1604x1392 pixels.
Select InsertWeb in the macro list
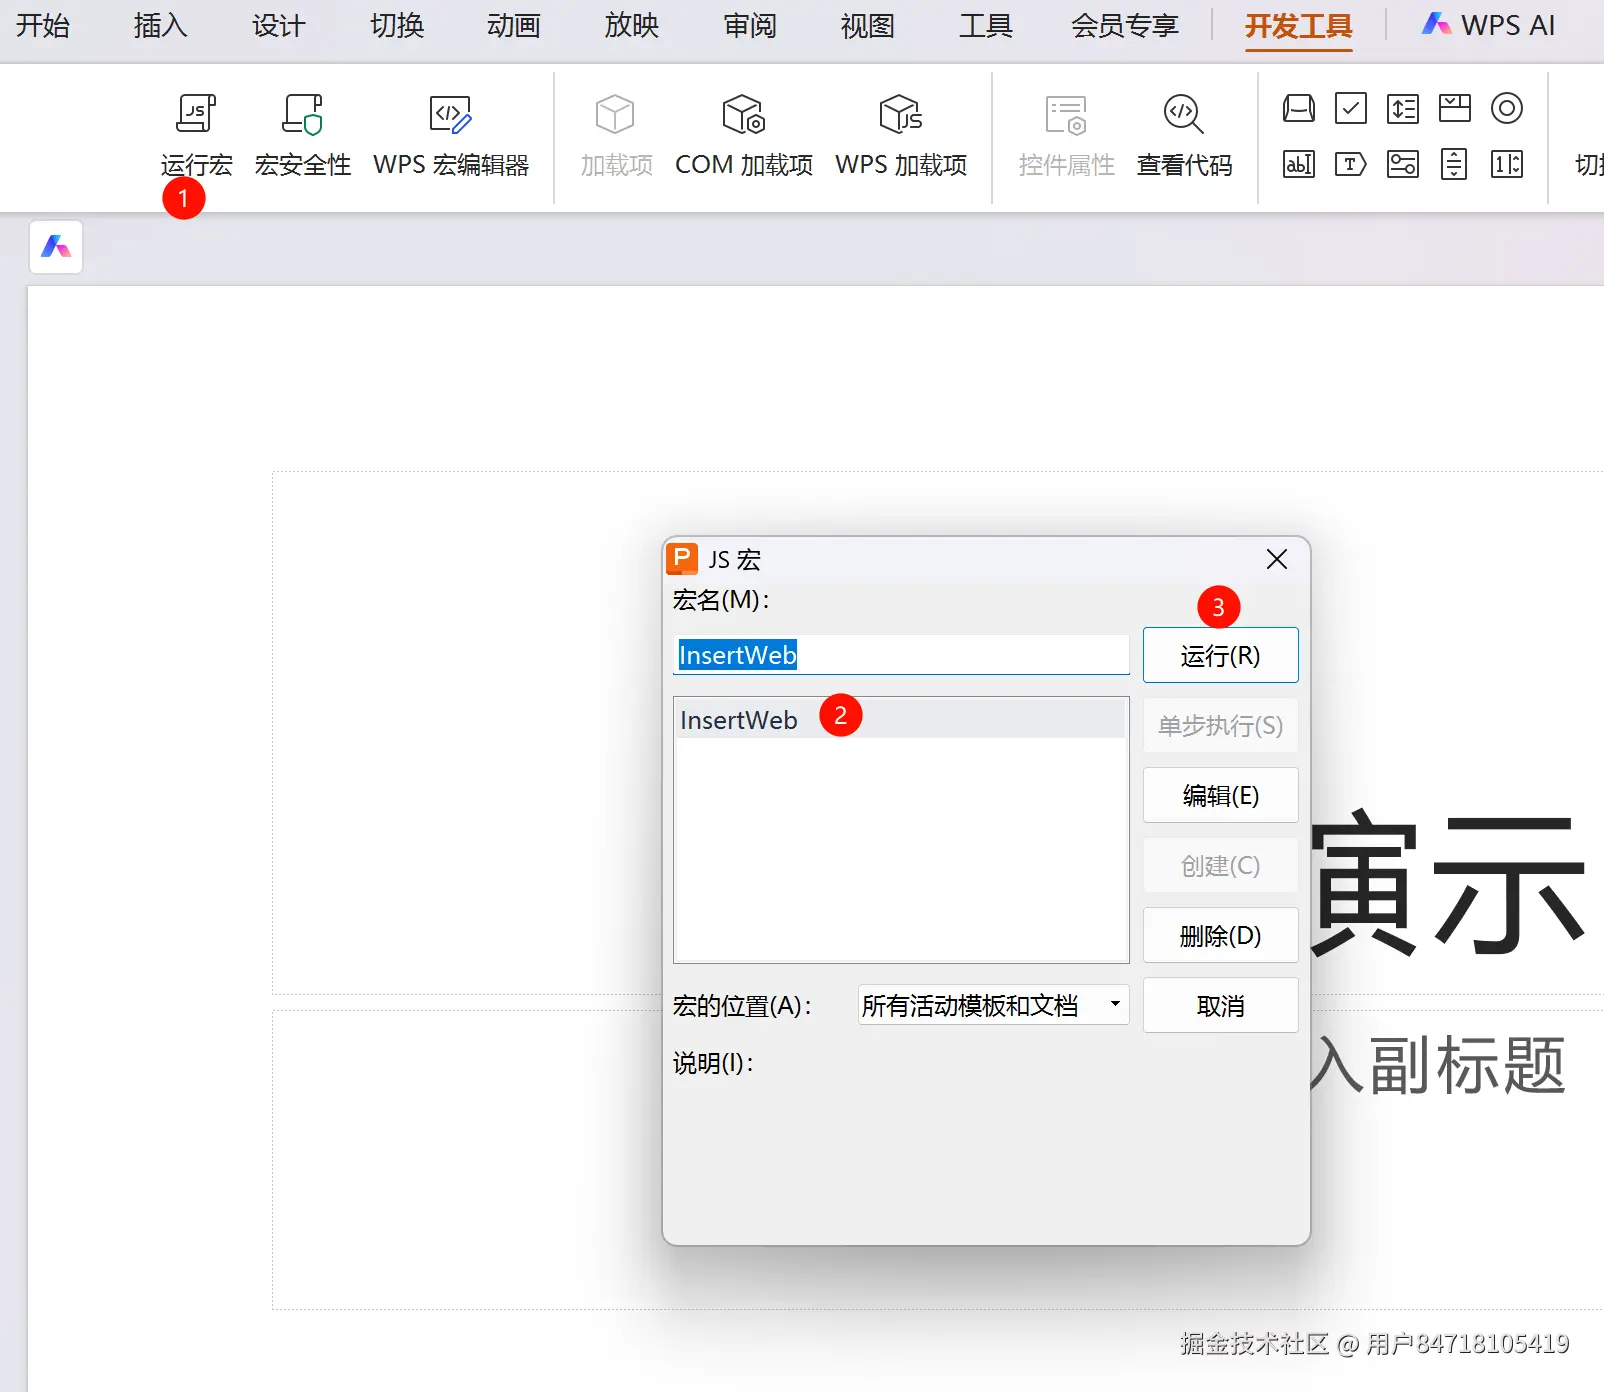900,720
